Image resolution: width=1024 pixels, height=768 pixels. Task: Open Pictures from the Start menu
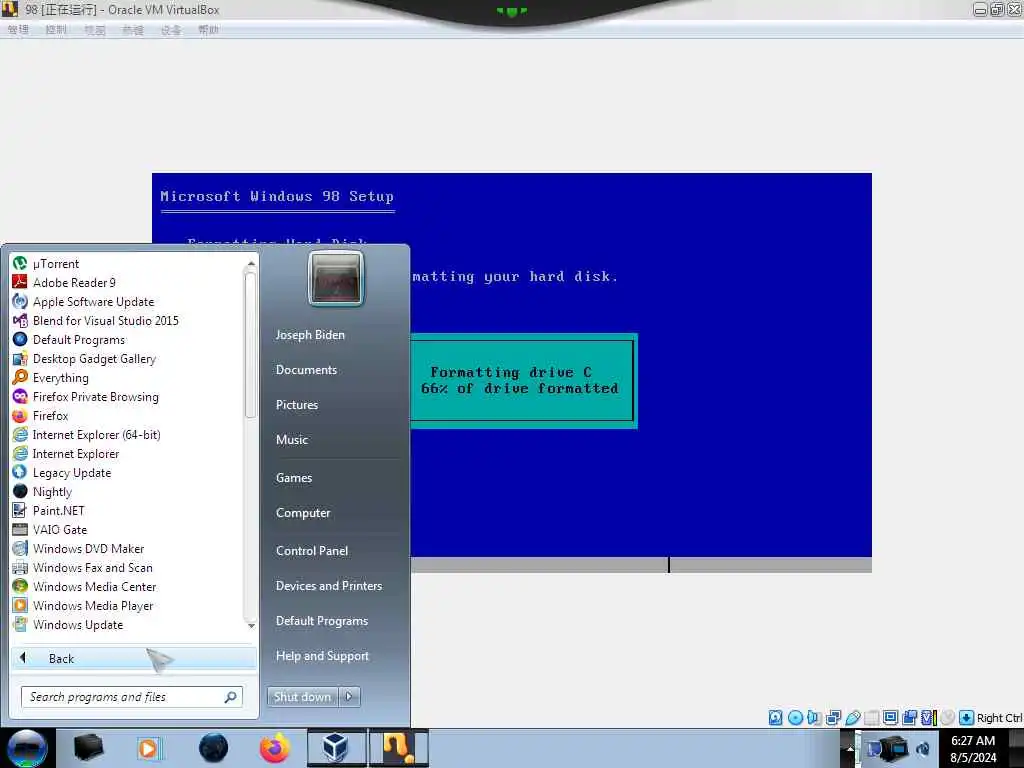[297, 405]
